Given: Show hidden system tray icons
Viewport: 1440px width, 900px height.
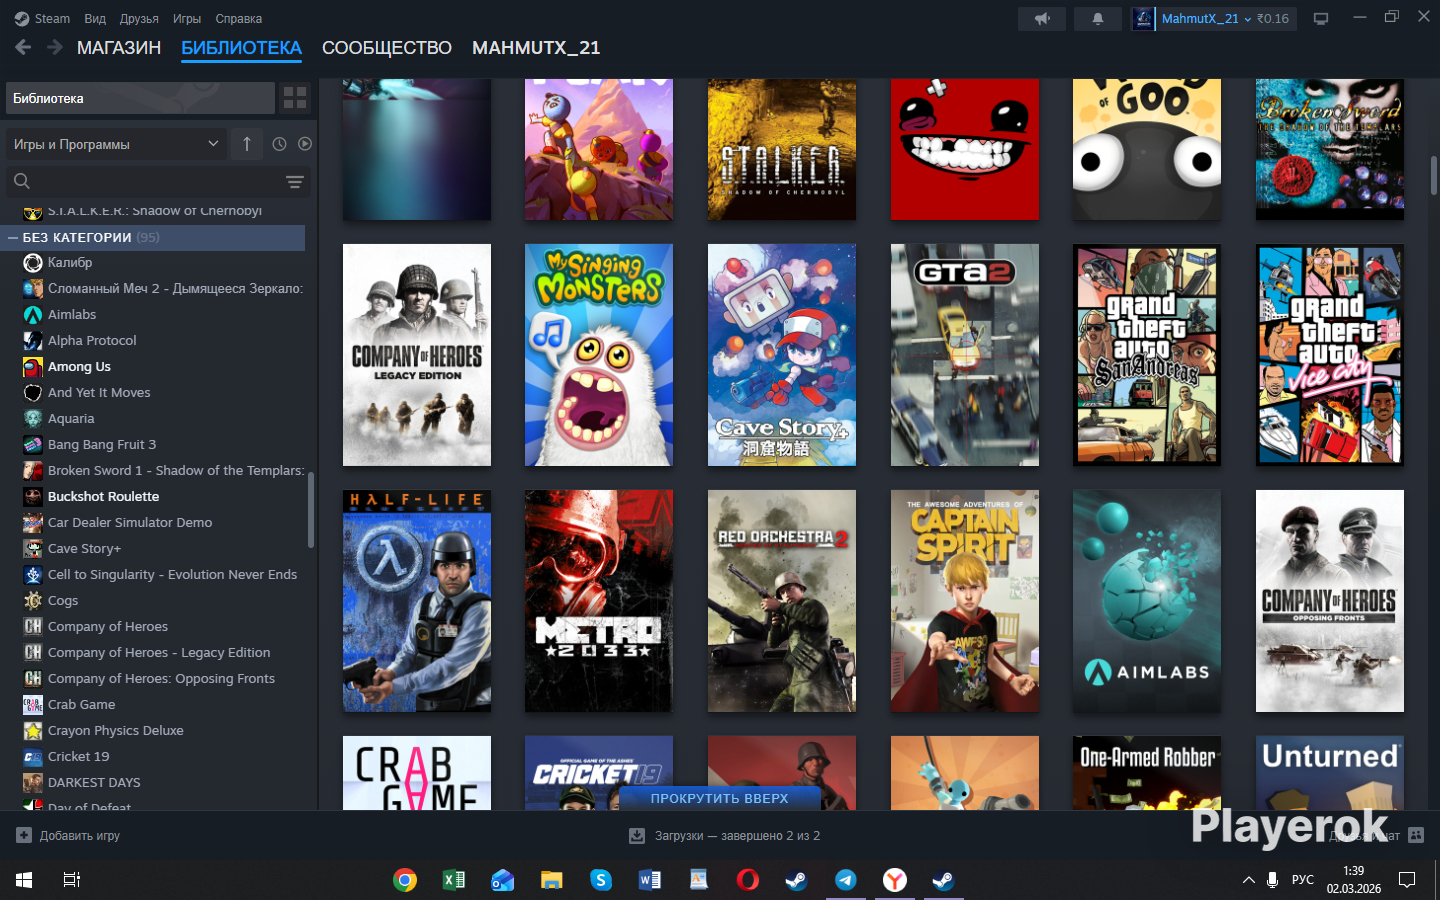Looking at the screenshot, I should click(1248, 880).
